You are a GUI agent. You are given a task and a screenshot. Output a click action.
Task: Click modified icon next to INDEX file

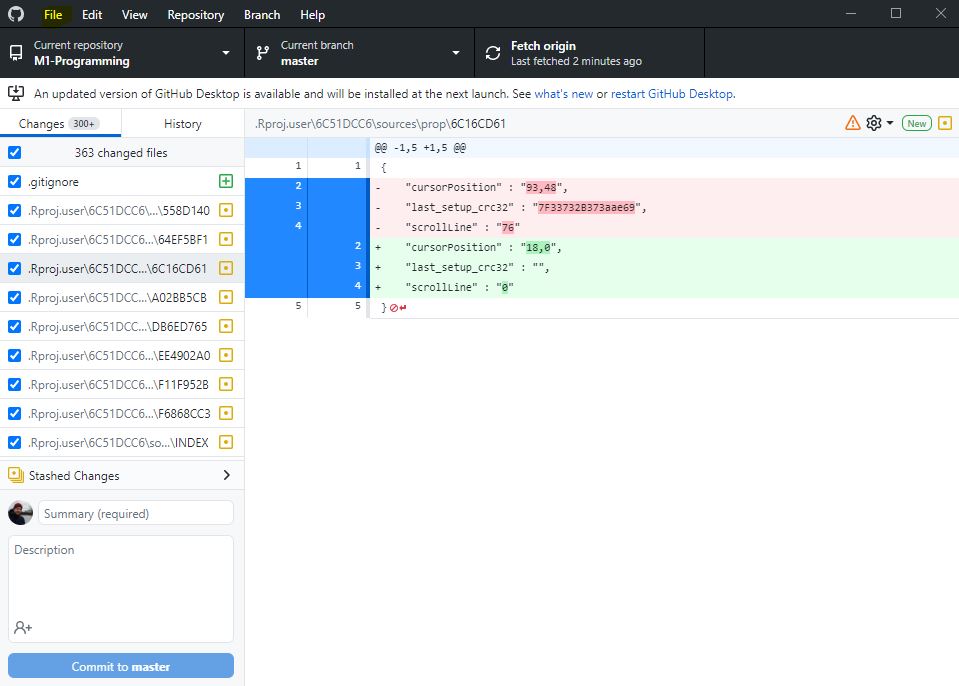coord(225,442)
